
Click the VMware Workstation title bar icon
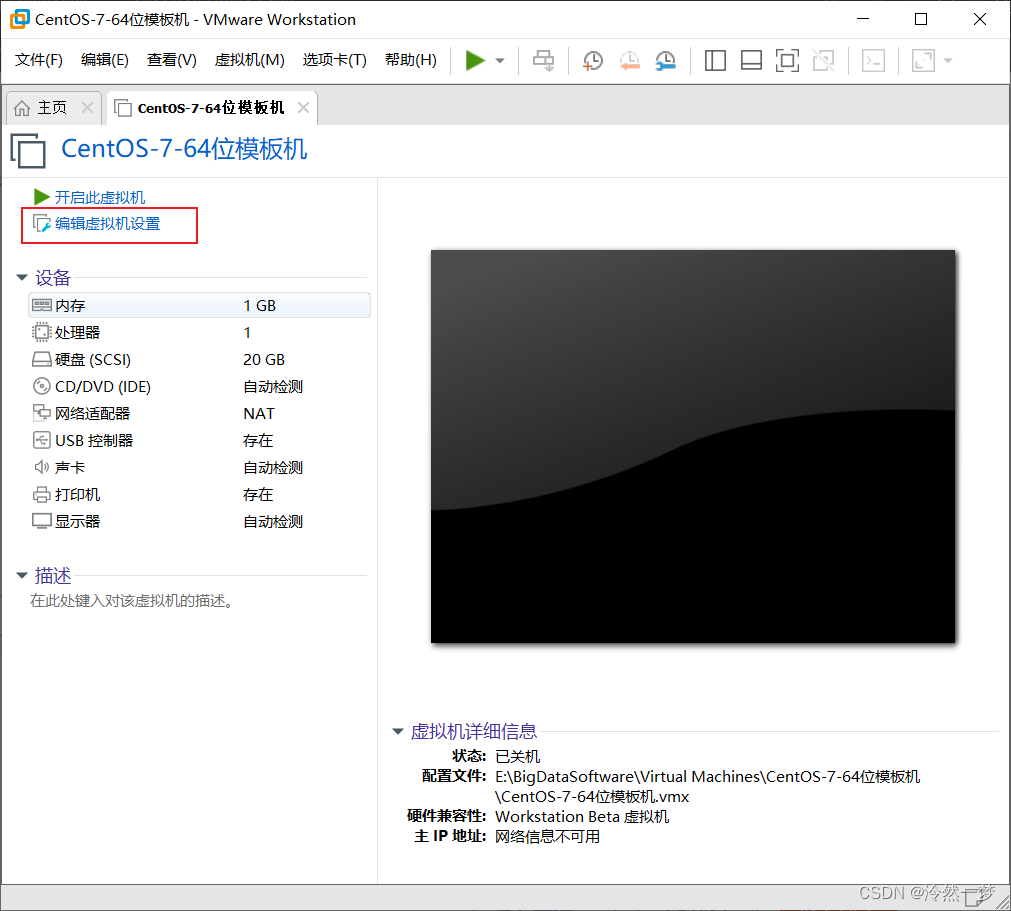(x=20, y=19)
